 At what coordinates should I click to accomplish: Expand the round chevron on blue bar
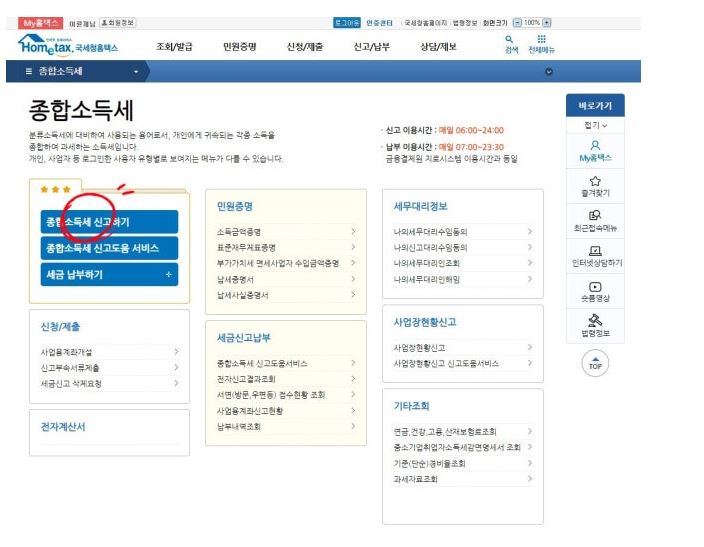pyautogui.click(x=549, y=71)
